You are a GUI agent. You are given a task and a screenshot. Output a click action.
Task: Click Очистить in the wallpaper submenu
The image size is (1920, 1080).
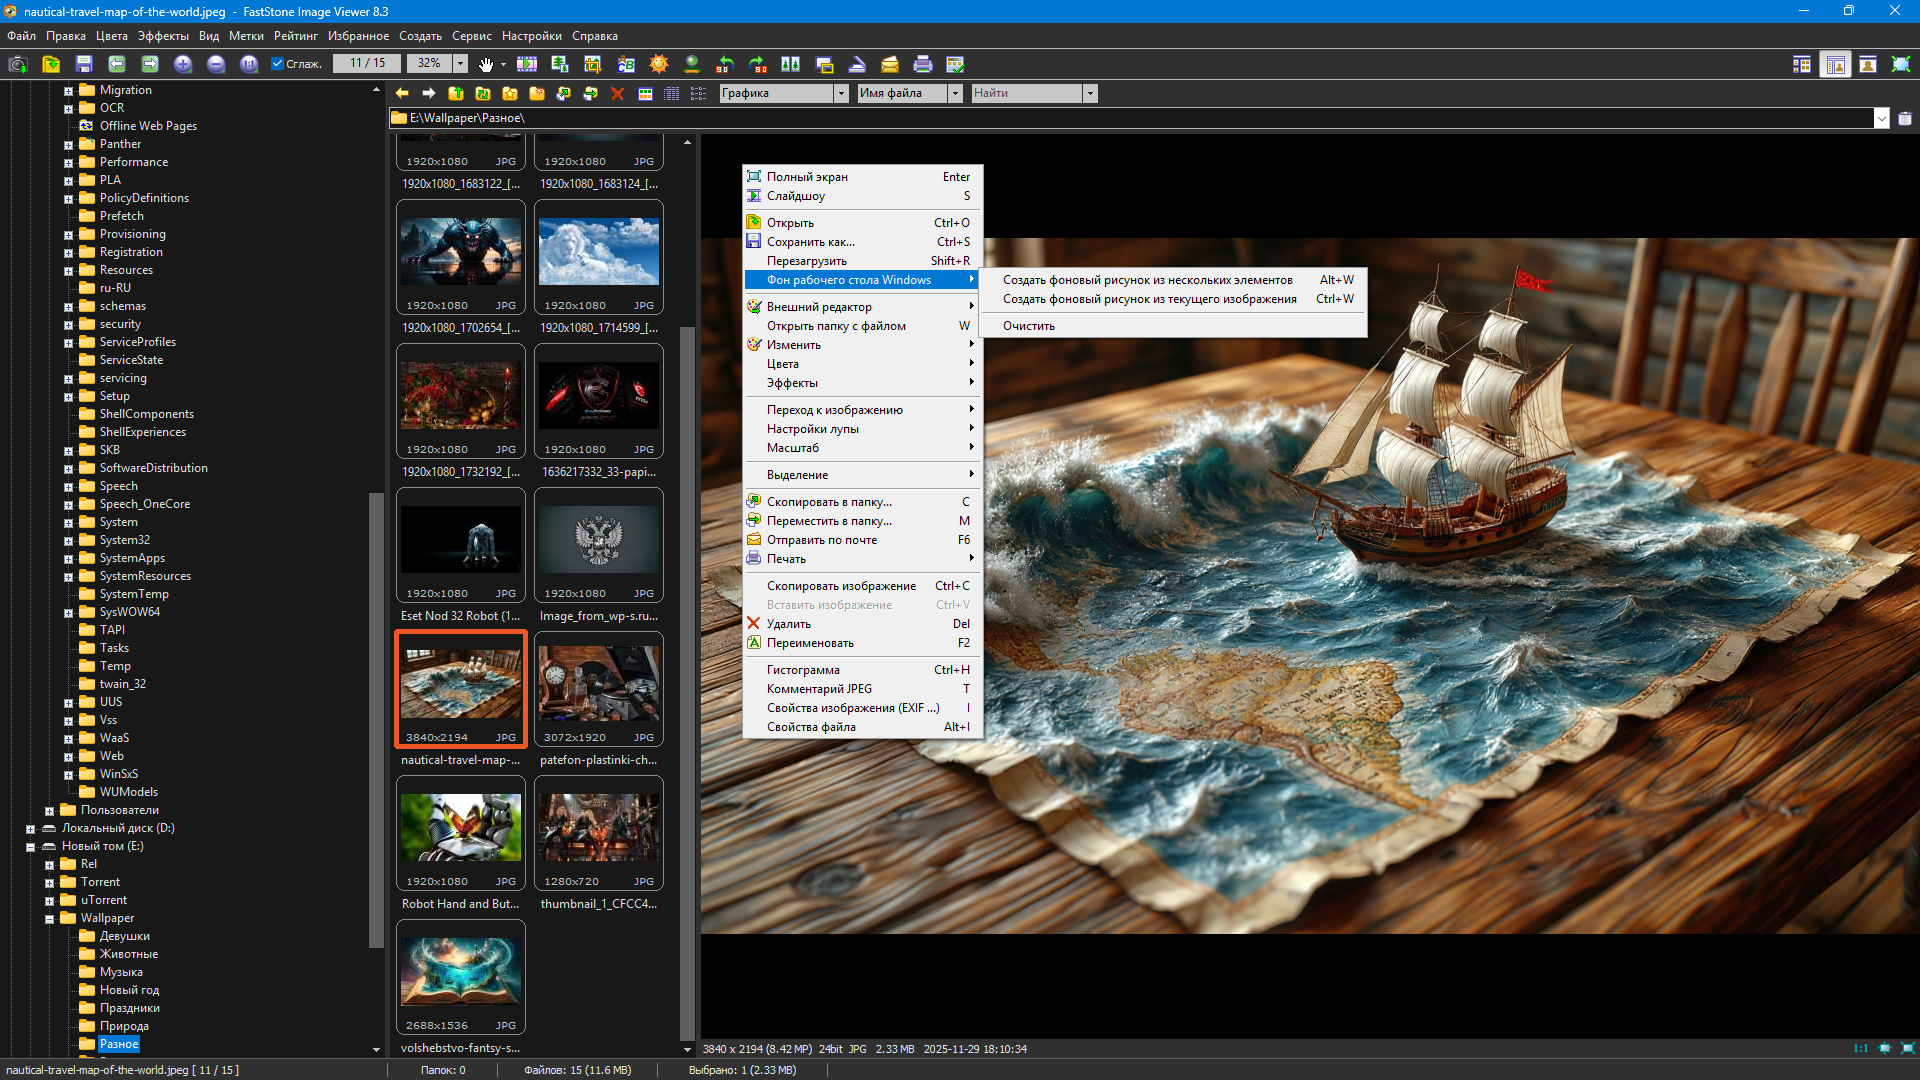[1028, 326]
